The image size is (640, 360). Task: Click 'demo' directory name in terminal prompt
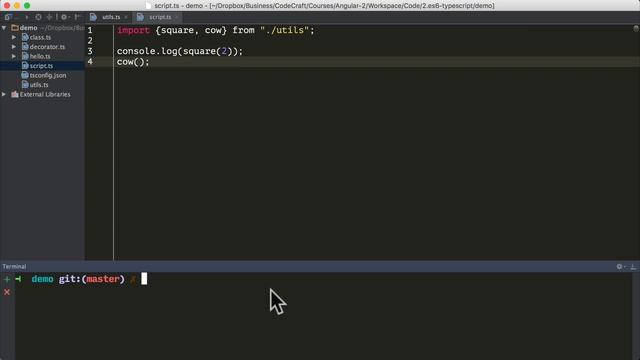[42, 279]
